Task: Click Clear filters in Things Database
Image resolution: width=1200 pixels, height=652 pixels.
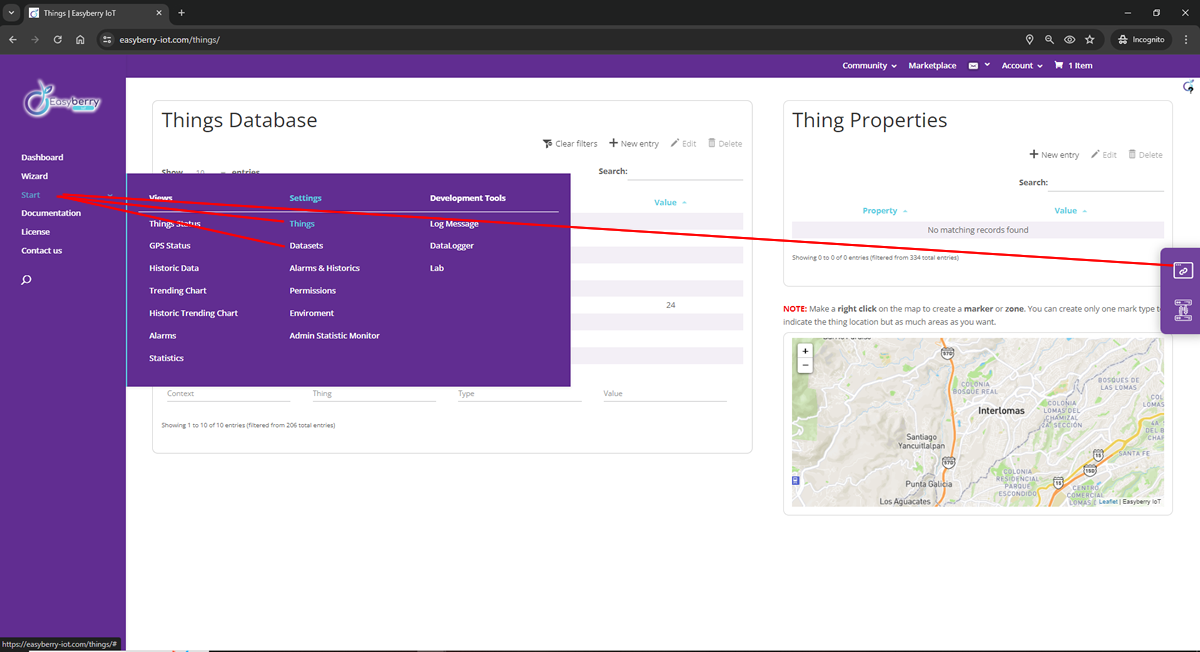Action: click(x=570, y=144)
